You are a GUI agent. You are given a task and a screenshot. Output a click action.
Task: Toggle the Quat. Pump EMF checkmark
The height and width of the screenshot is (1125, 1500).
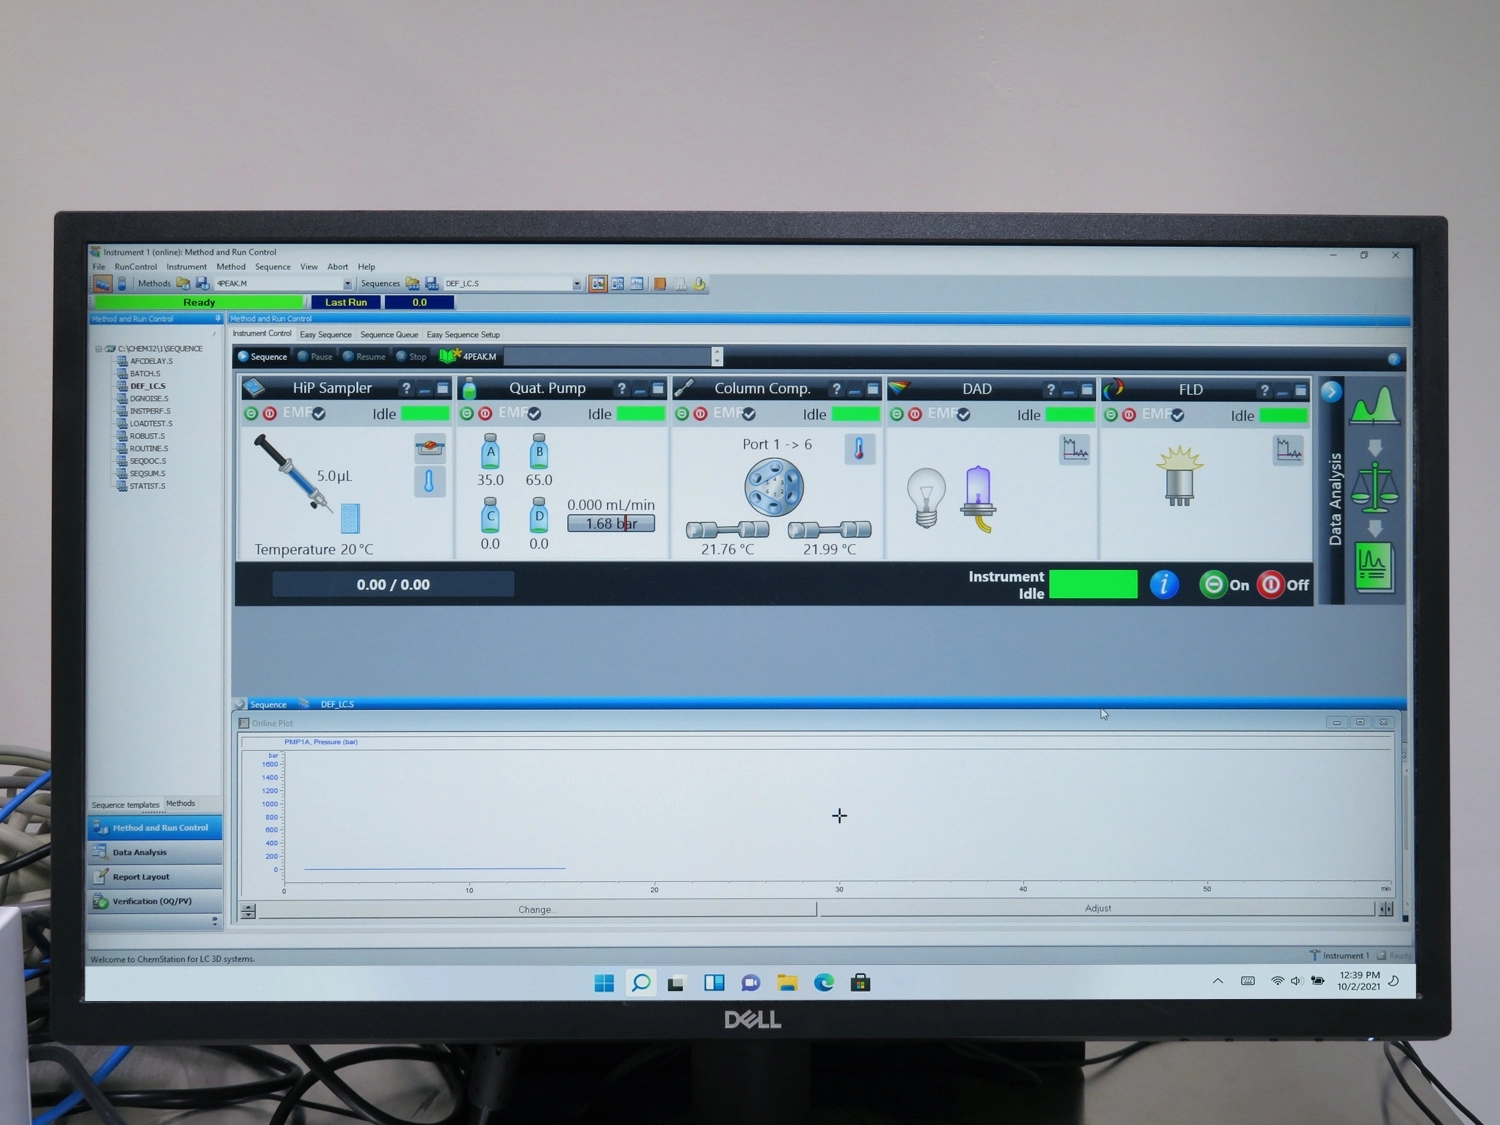pyautogui.click(x=534, y=414)
